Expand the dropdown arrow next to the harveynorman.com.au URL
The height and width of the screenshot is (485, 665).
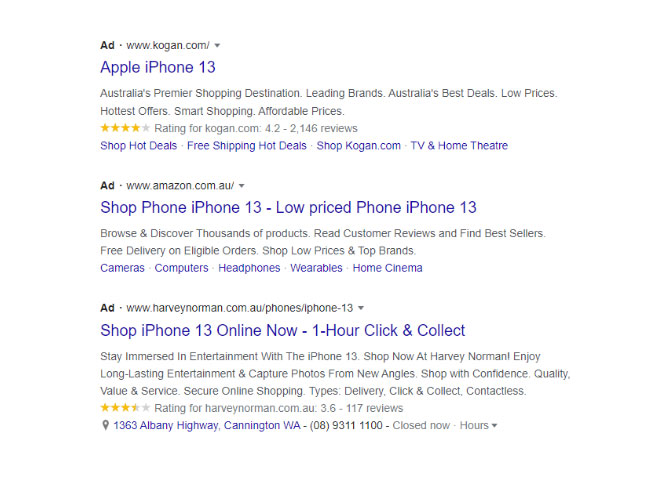(x=361, y=308)
